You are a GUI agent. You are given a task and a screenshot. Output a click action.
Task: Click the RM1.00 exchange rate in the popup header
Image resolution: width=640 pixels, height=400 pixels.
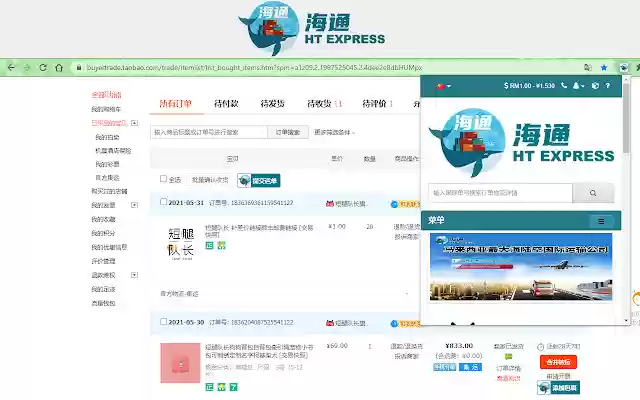point(529,85)
